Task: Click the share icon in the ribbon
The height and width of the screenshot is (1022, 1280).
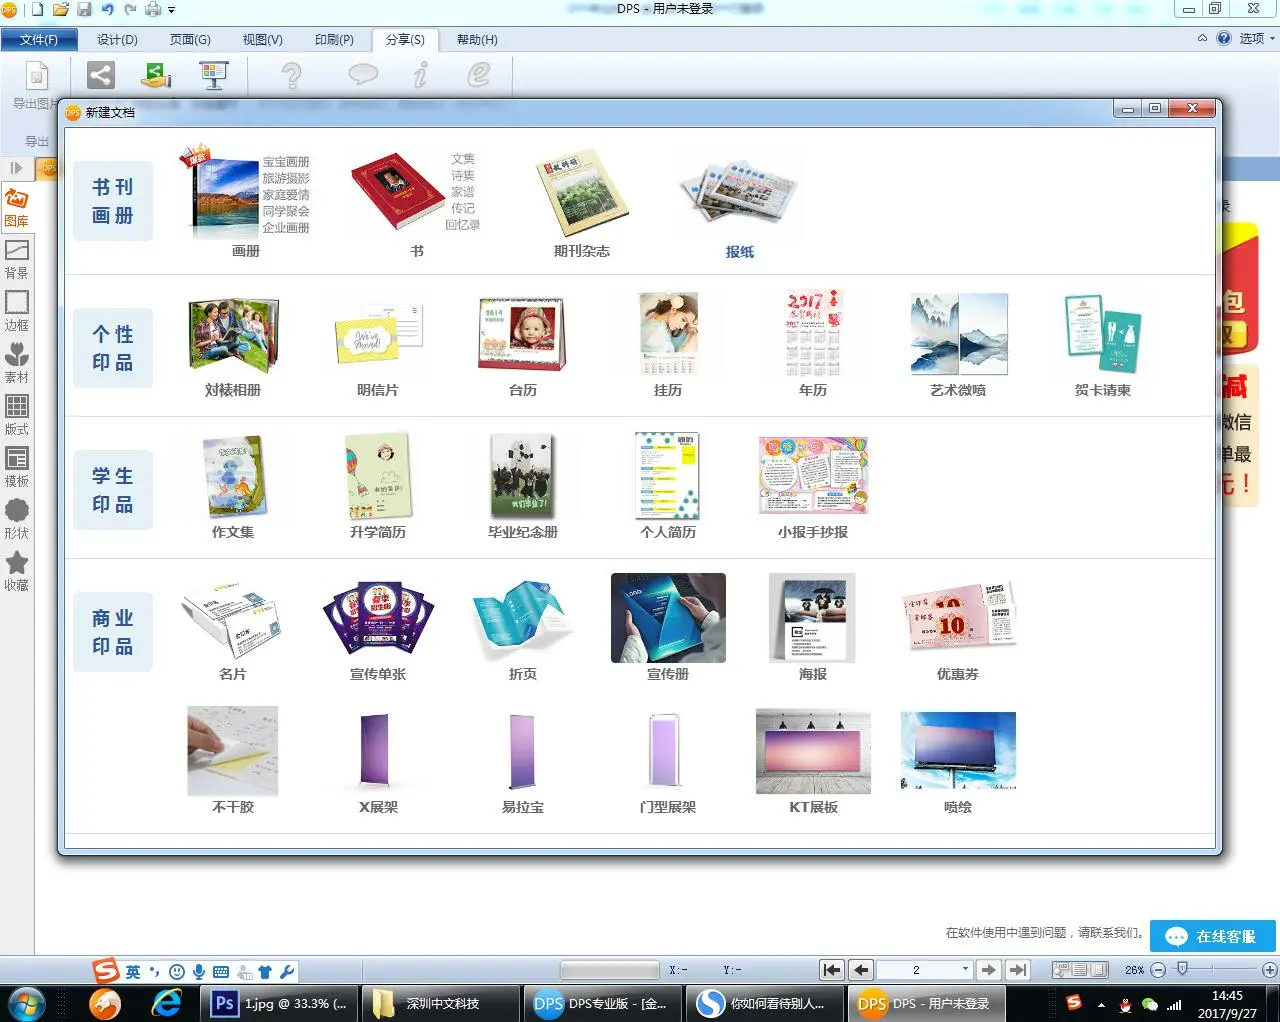Action: tap(100, 75)
